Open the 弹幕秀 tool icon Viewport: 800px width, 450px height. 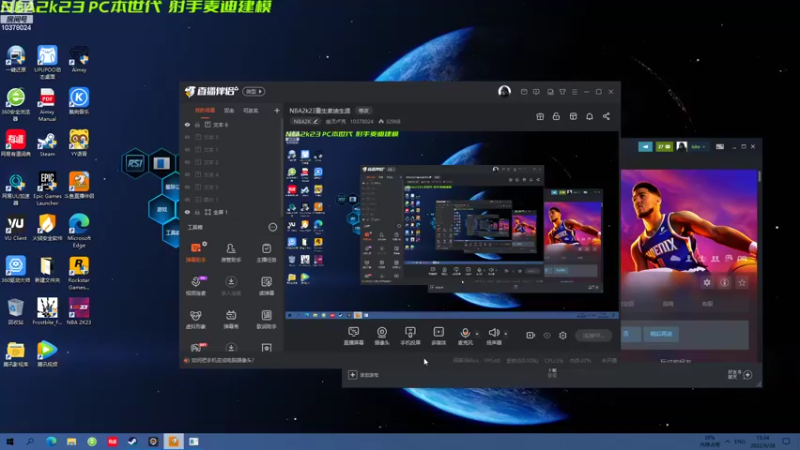click(231, 319)
